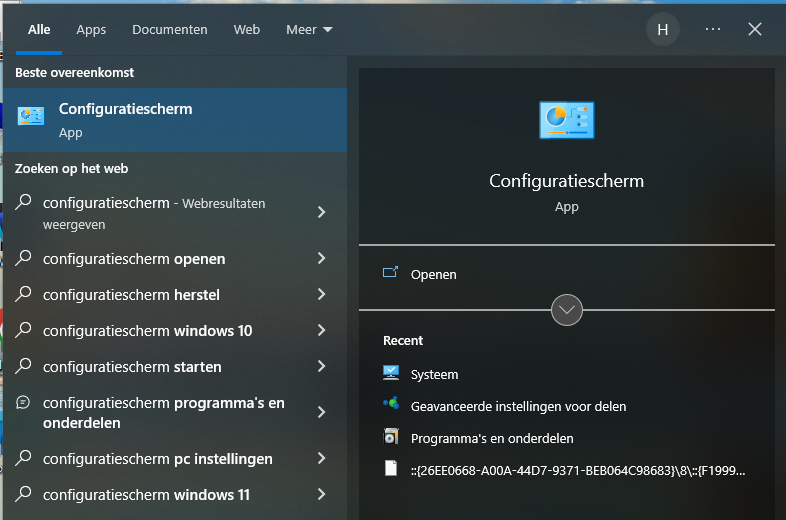Image resolution: width=786 pixels, height=520 pixels.
Task: Open recent item Systeem
Action: (434, 375)
